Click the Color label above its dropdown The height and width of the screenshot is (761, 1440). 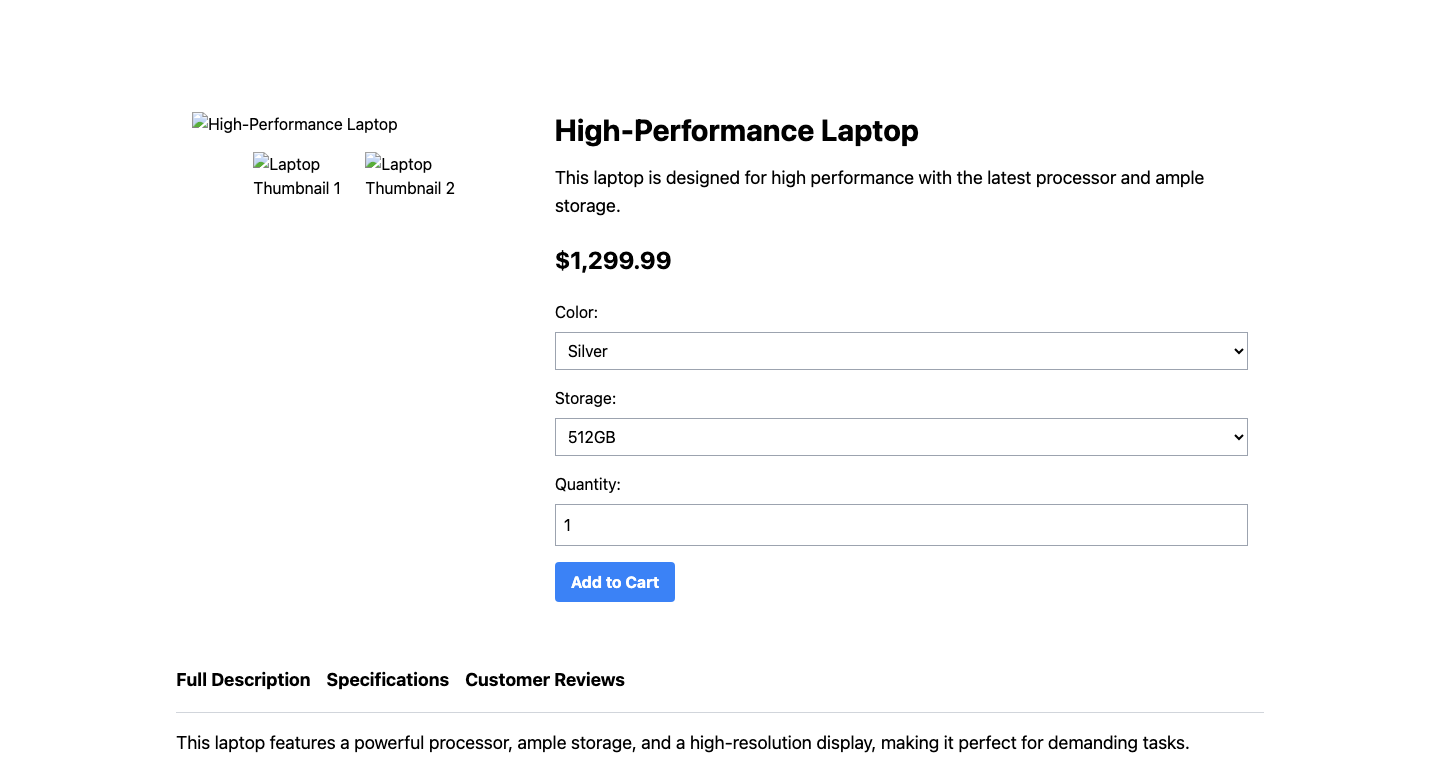tap(577, 312)
